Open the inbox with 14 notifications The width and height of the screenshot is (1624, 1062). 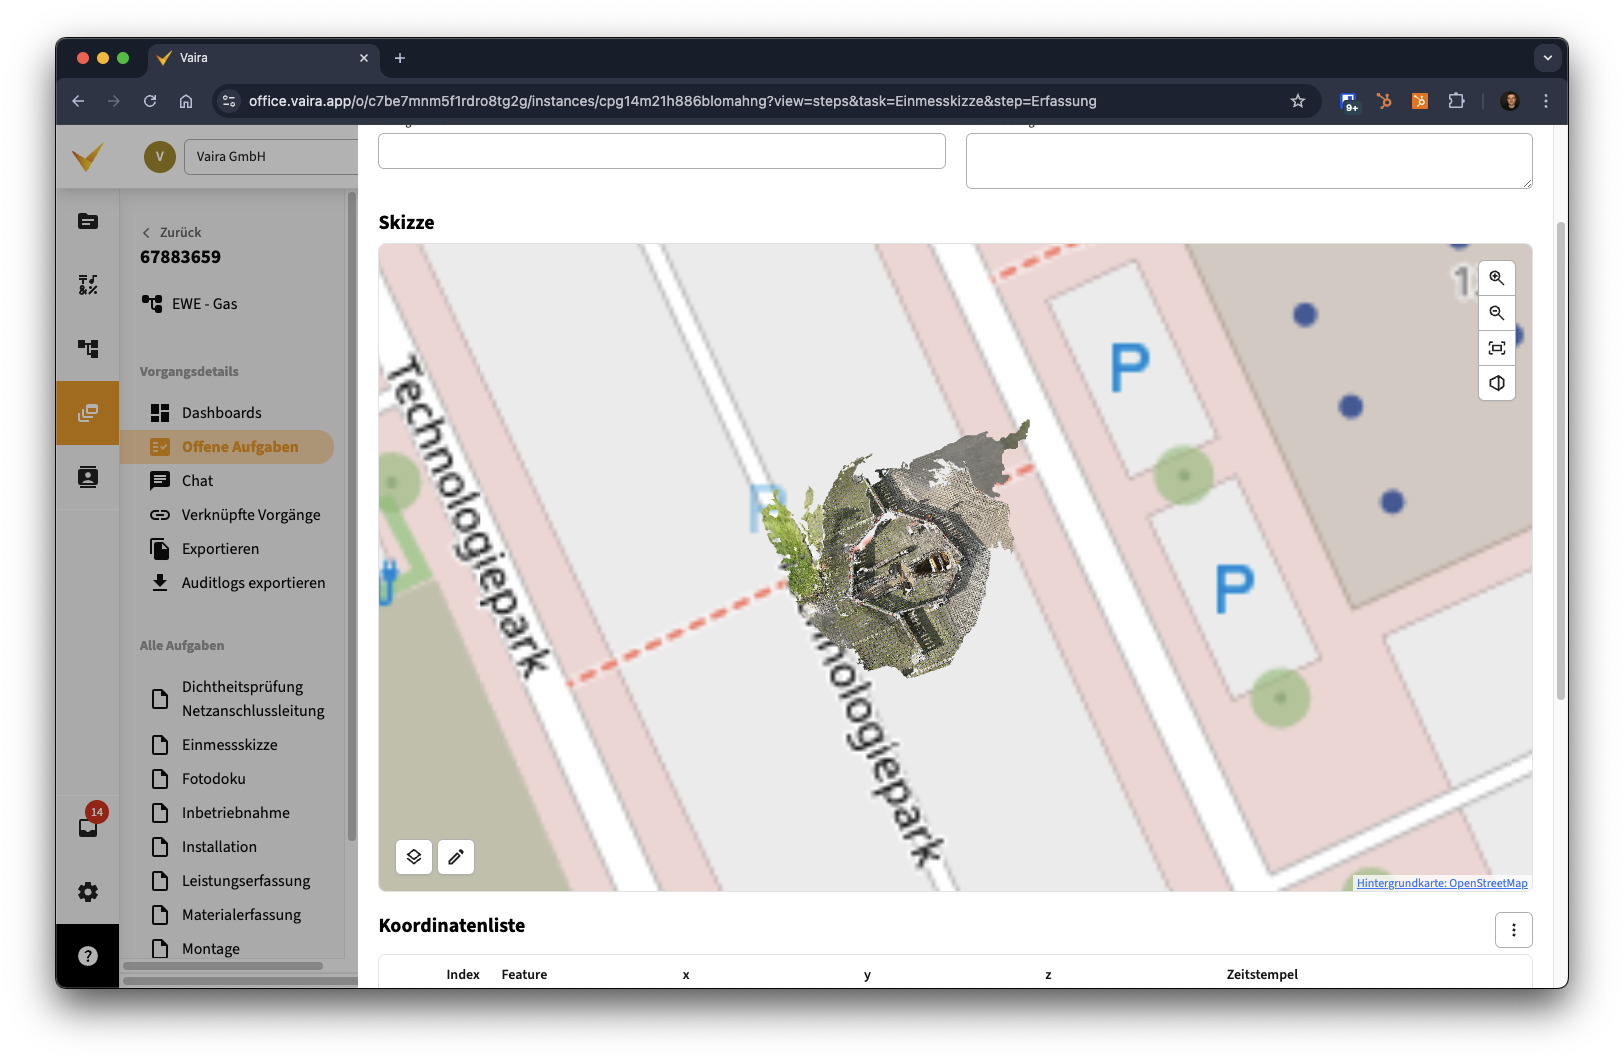click(x=88, y=827)
